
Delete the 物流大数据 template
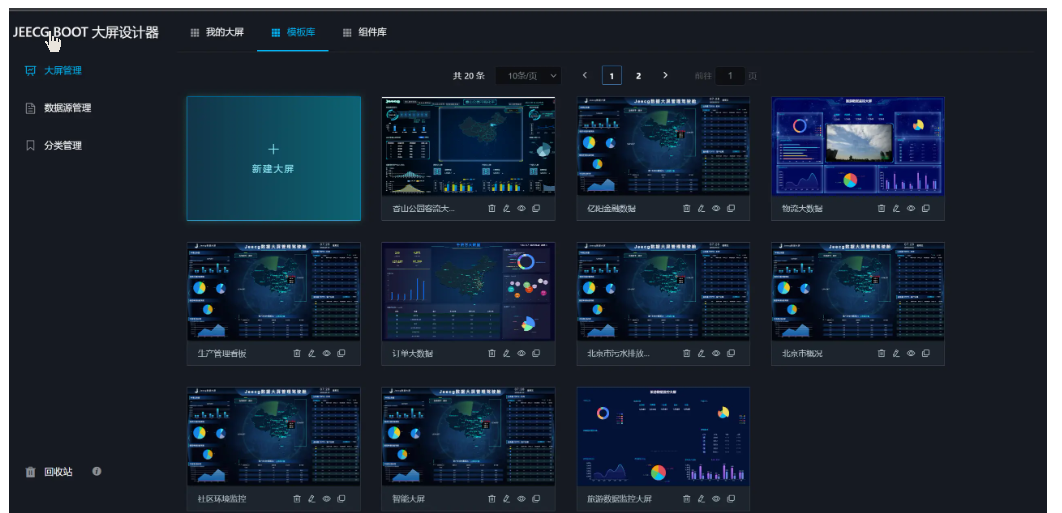(x=881, y=209)
